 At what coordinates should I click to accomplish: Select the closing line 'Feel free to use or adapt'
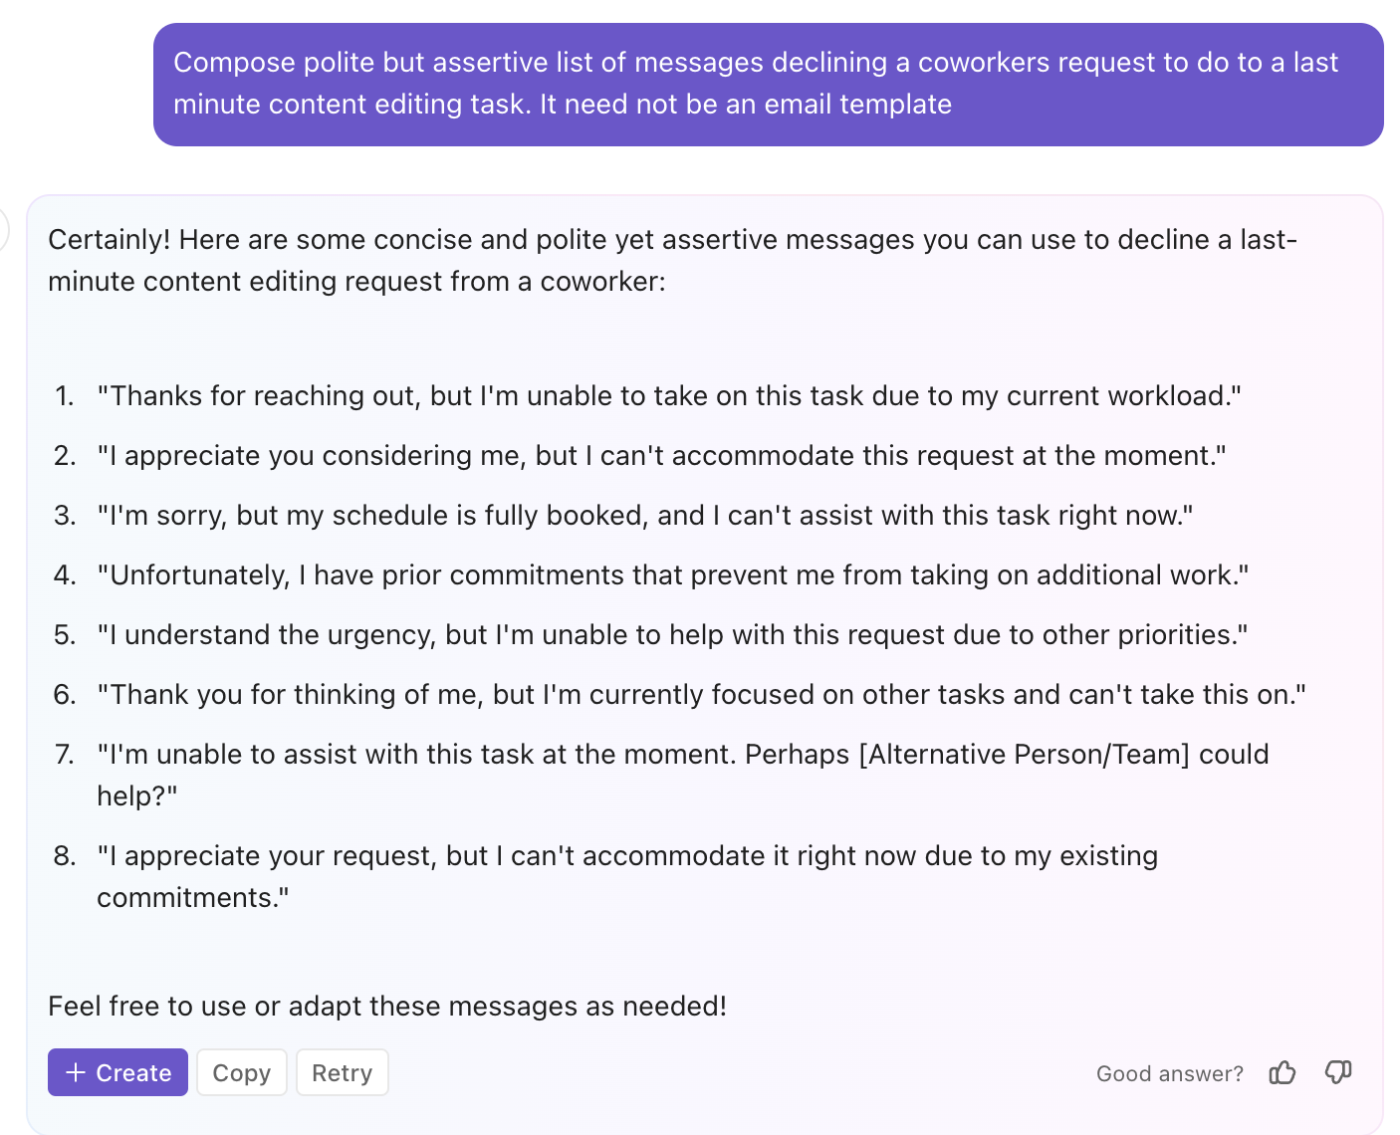[387, 1007]
